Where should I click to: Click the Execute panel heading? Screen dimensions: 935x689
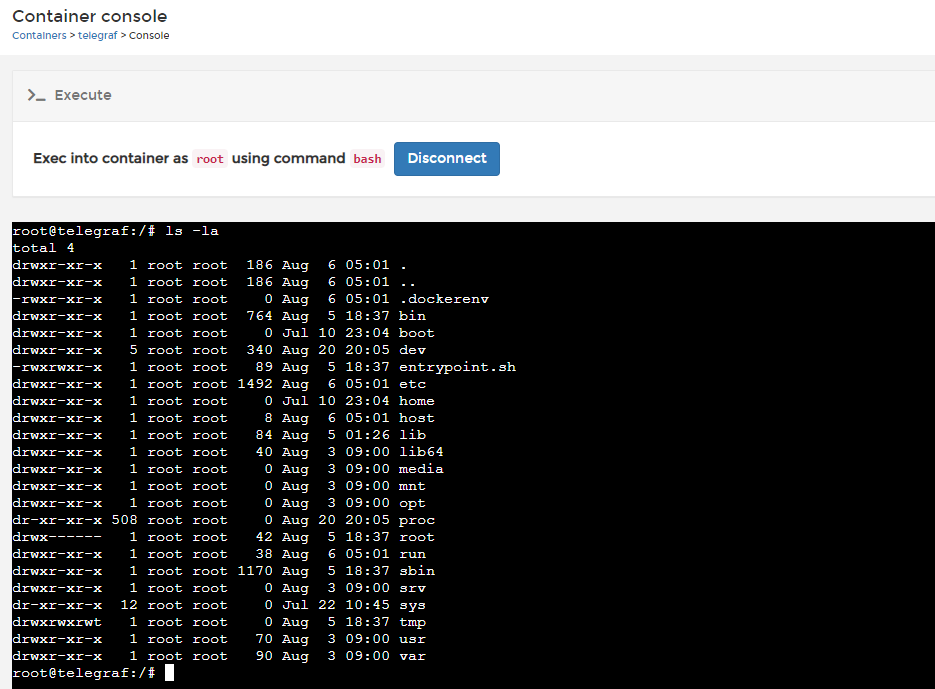83,95
